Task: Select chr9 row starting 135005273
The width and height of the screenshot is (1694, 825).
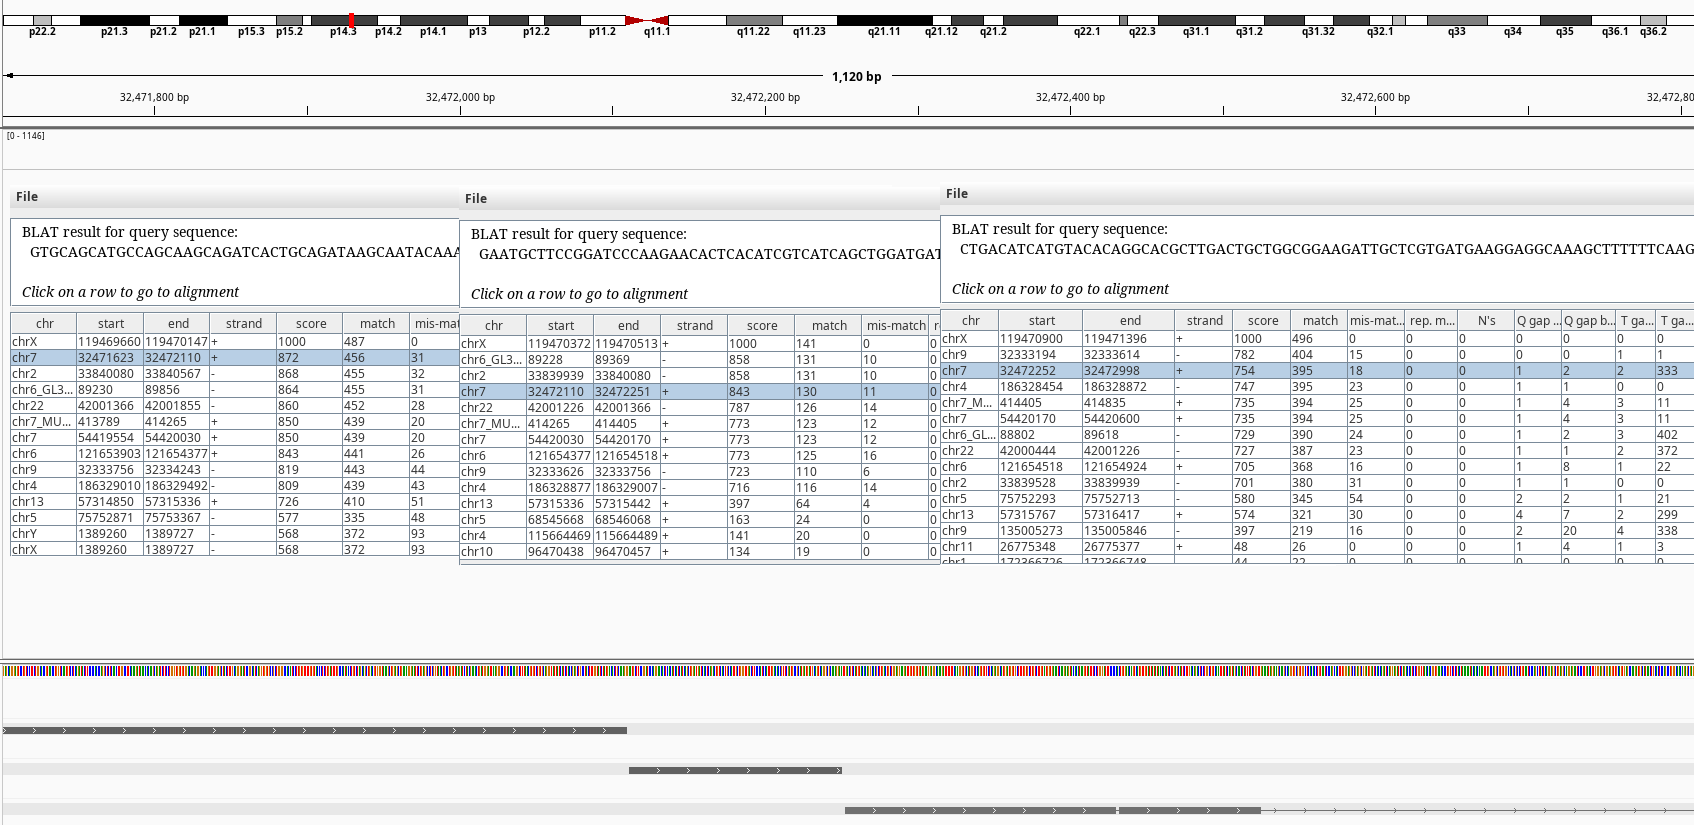Action: tap(1317, 530)
